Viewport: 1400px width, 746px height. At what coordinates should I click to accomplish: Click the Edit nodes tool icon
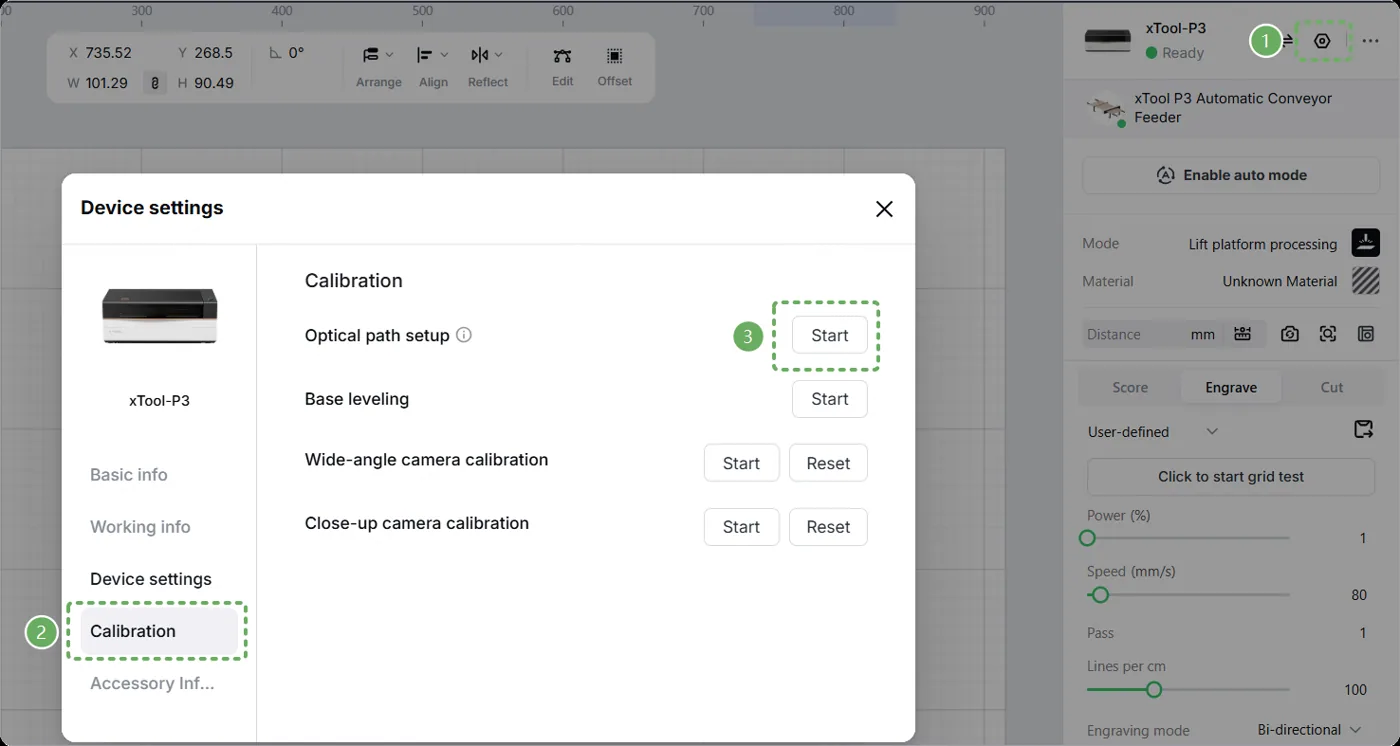point(563,56)
